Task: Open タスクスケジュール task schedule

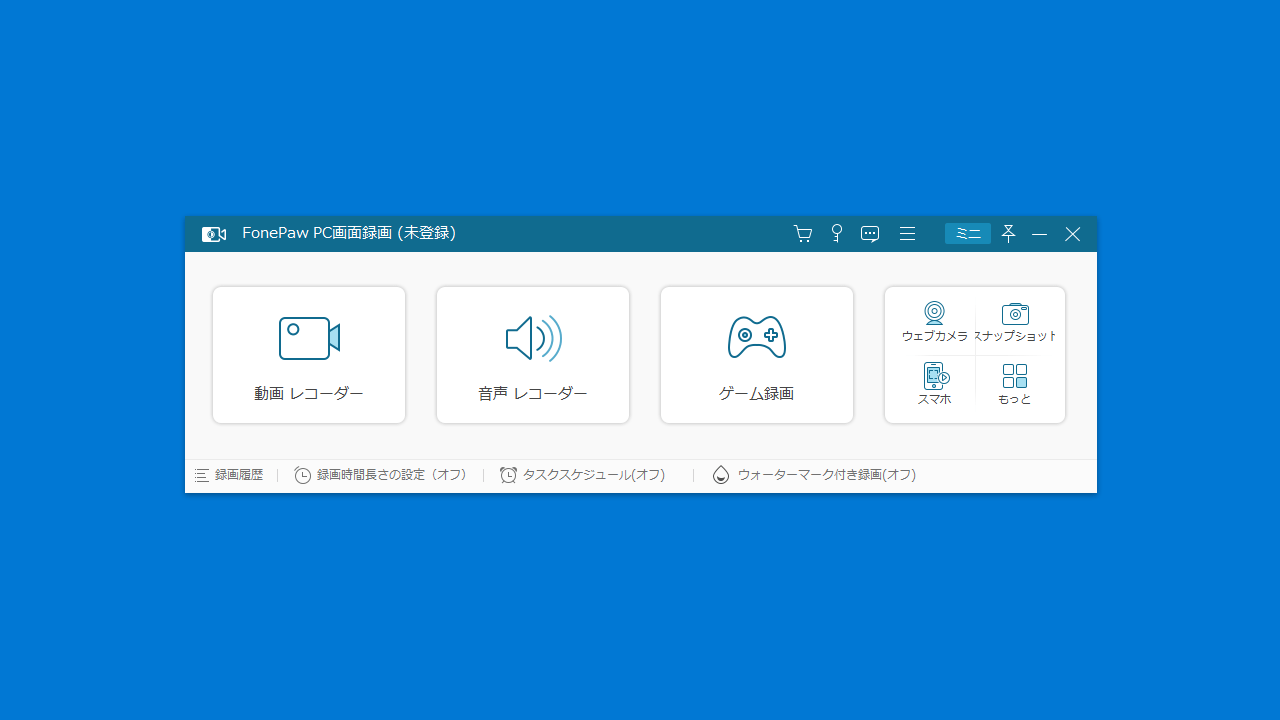Action: click(583, 475)
